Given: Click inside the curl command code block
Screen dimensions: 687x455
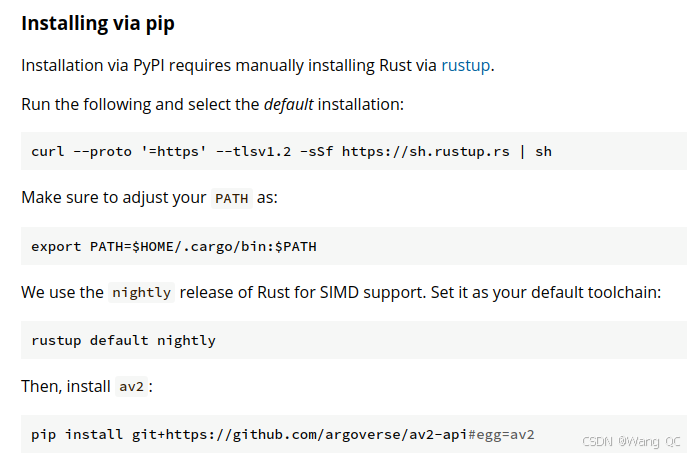Looking at the screenshot, I should 354,151.
